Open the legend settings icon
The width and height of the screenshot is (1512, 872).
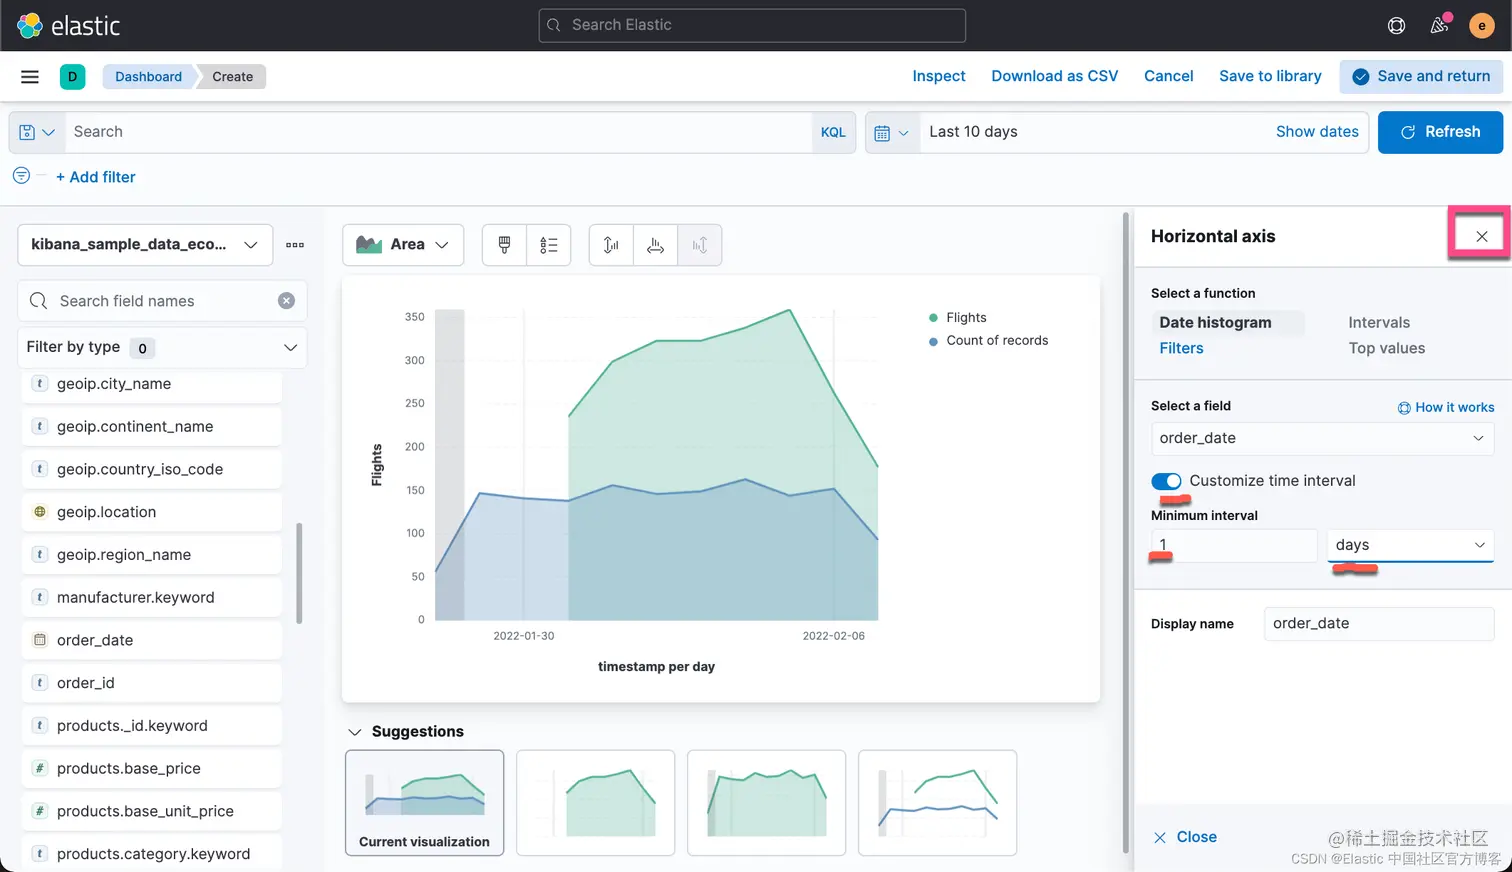(x=548, y=245)
